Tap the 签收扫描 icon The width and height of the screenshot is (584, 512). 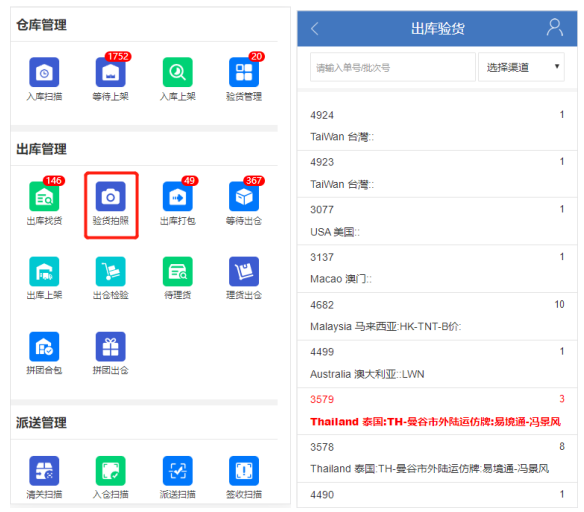coord(244,471)
